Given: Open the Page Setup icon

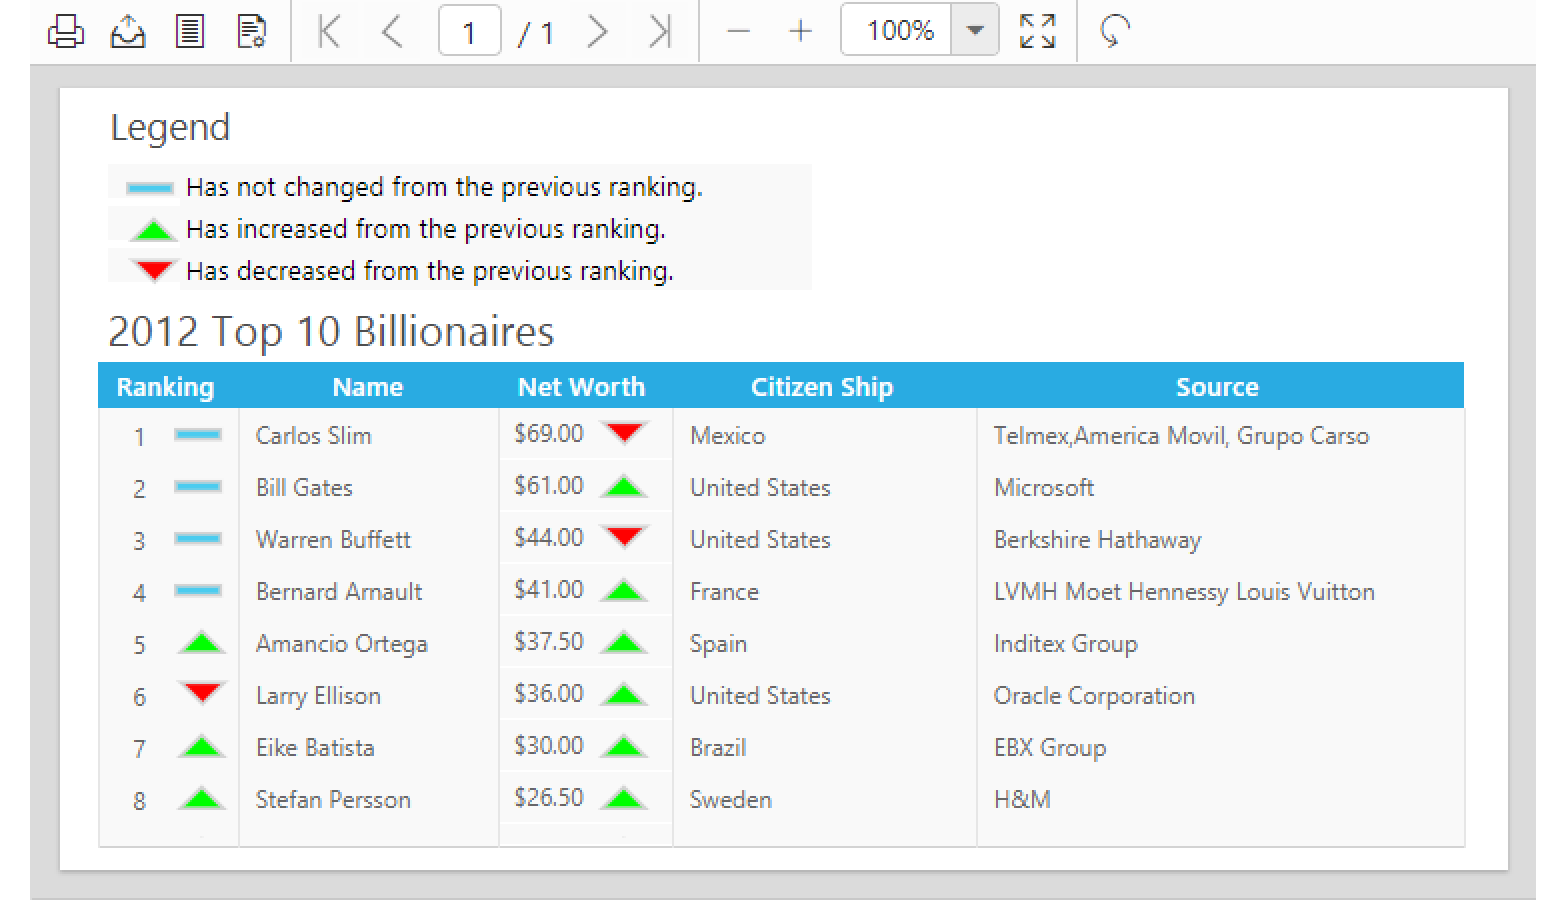Looking at the screenshot, I should [251, 32].
